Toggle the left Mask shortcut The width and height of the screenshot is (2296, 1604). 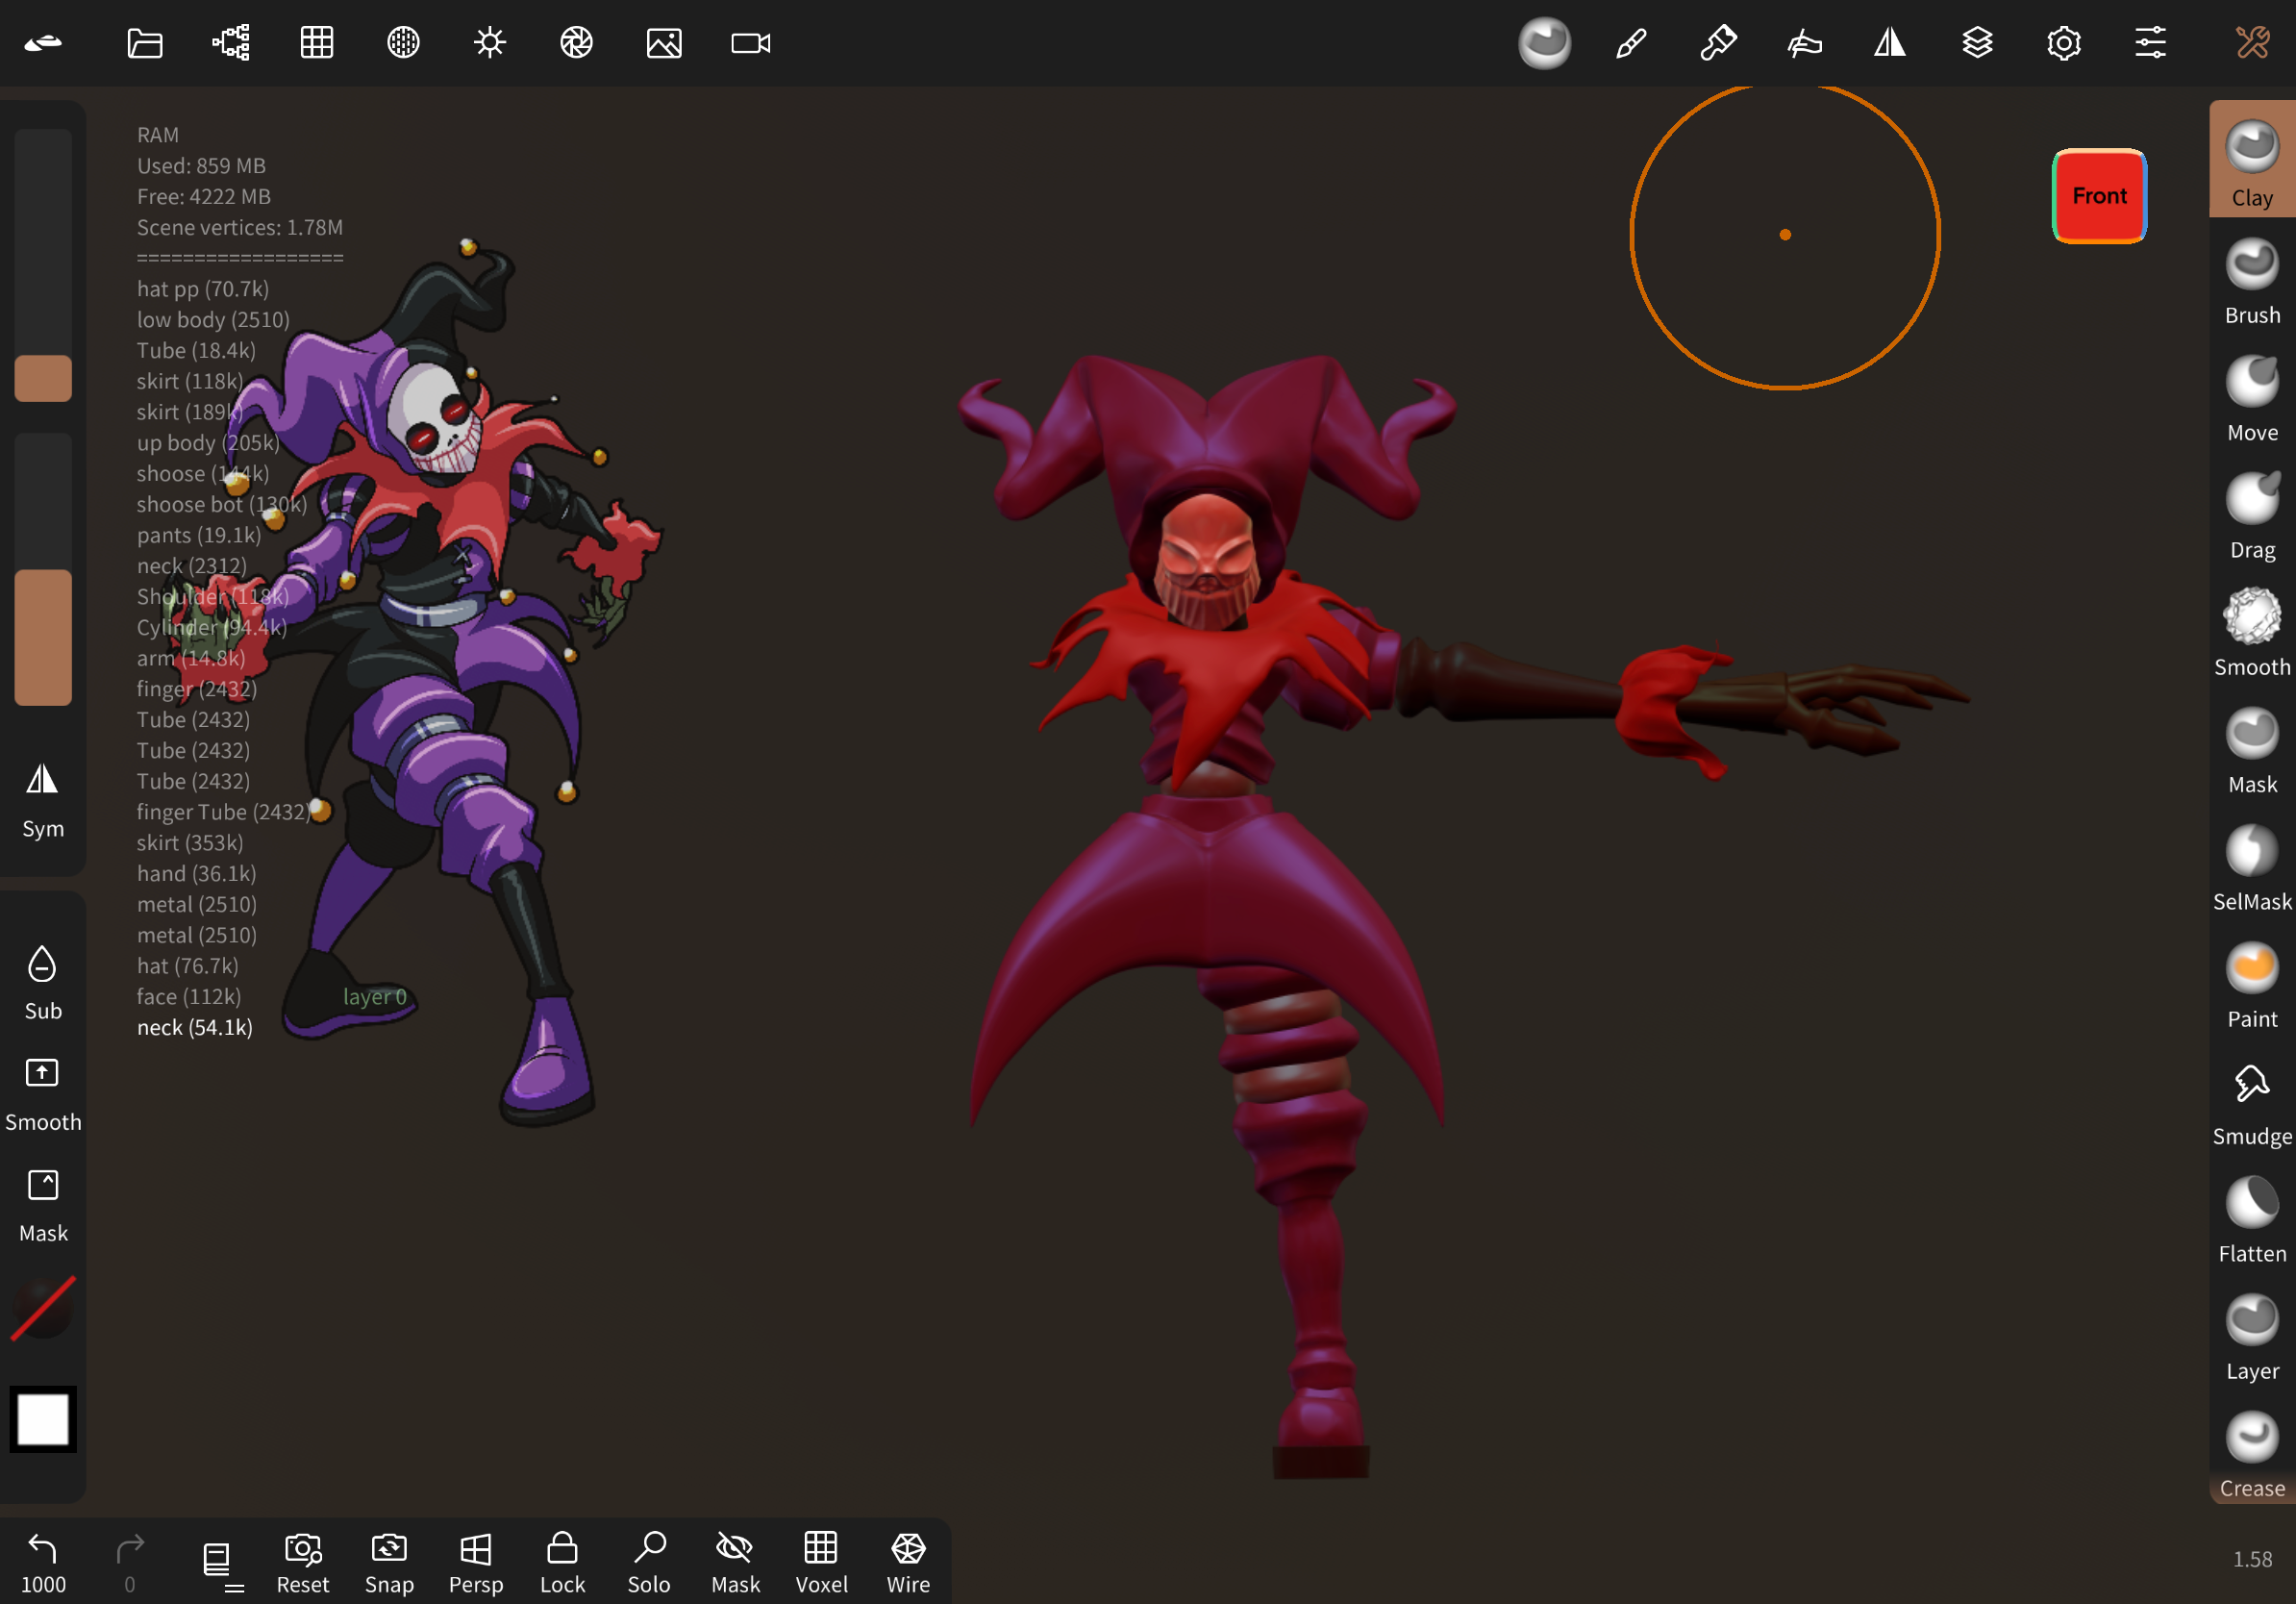(x=43, y=1205)
